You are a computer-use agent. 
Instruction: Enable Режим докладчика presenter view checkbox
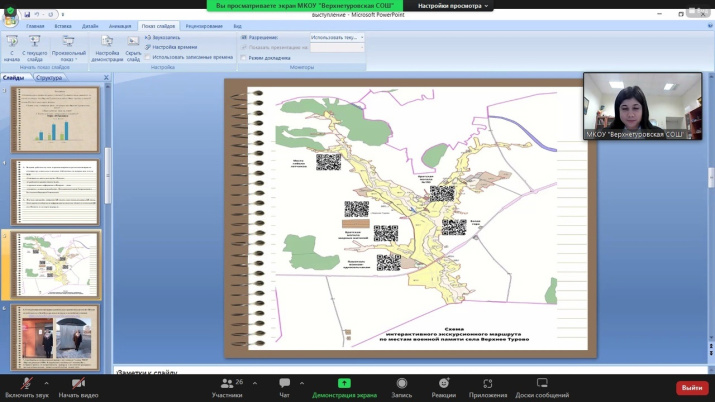point(244,58)
